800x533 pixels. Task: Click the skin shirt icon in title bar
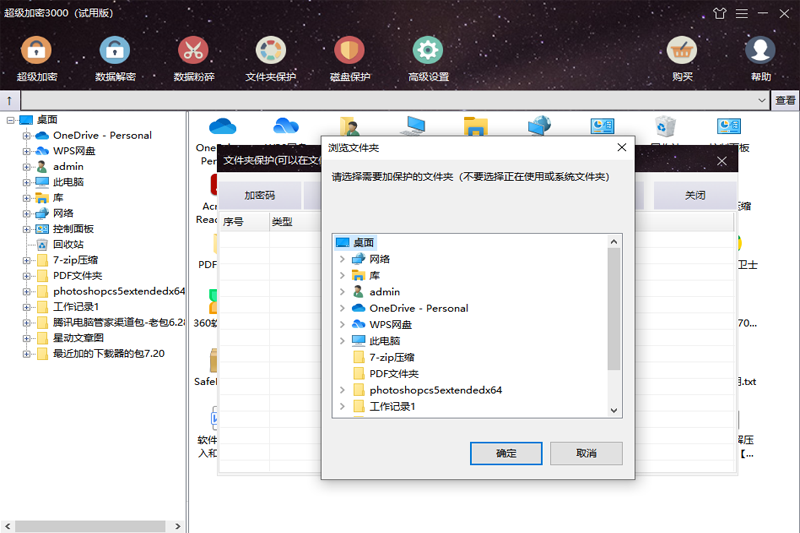coord(719,13)
